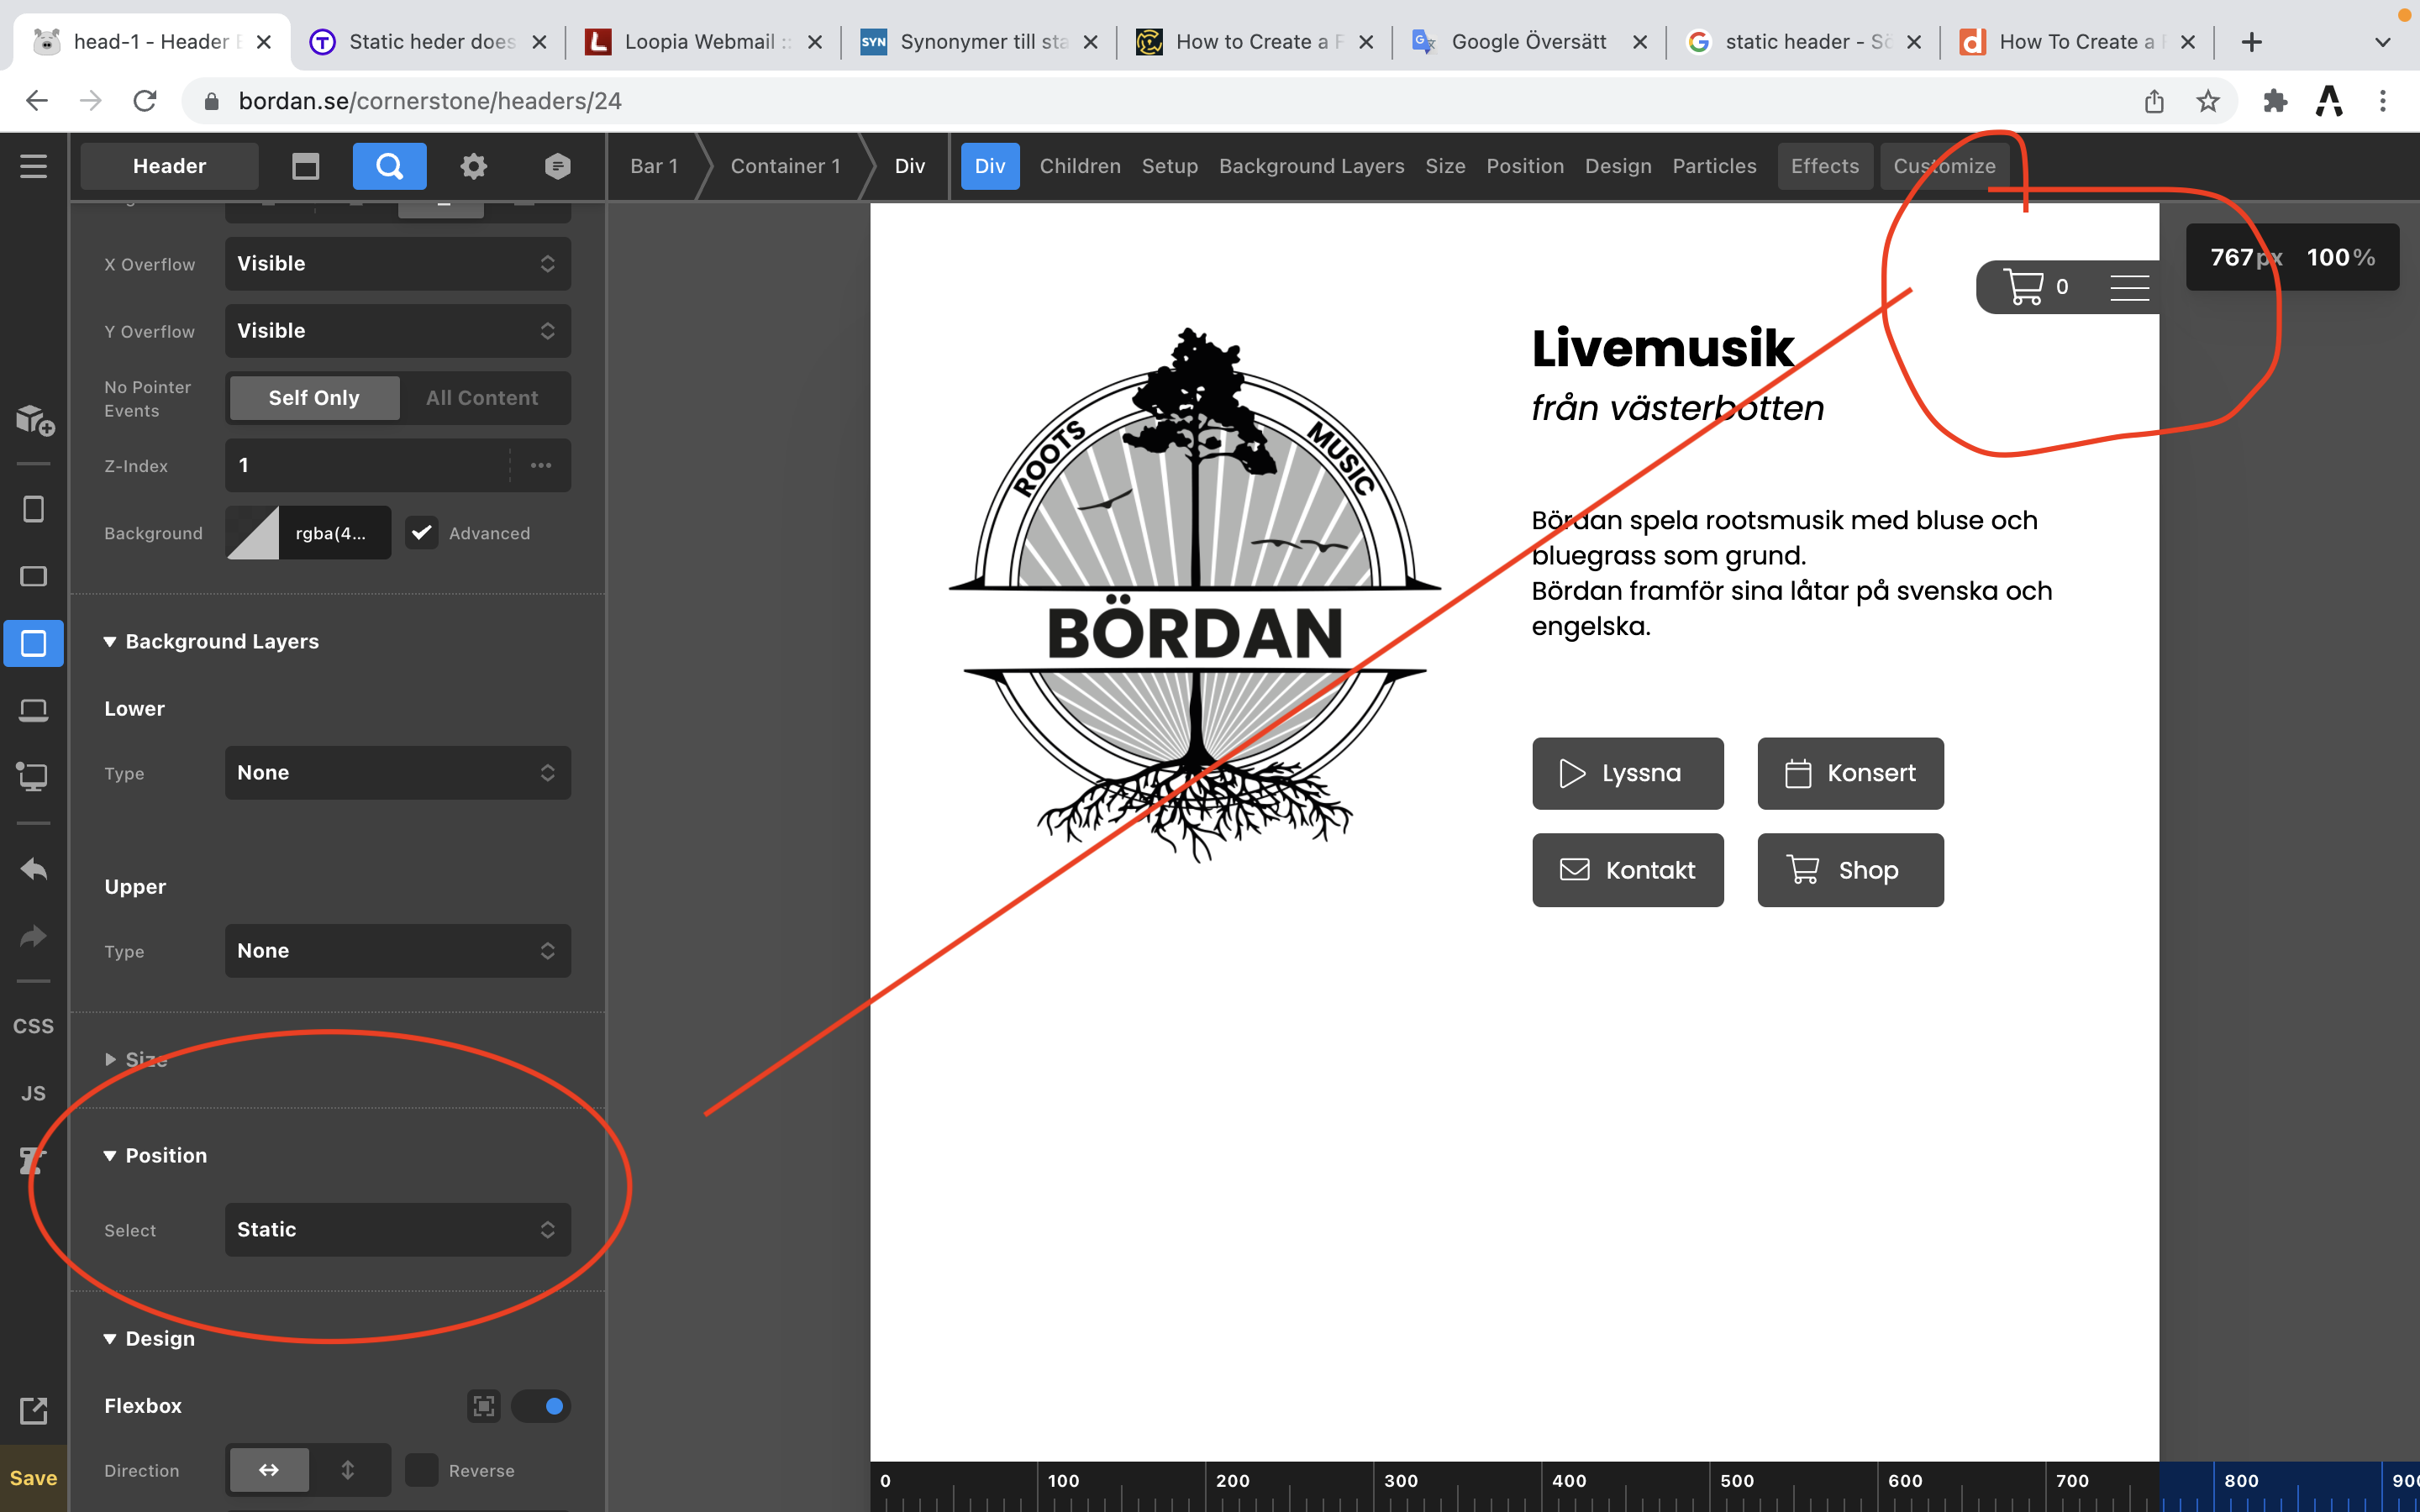Image resolution: width=2420 pixels, height=1512 pixels.
Task: Open Chrome extensions puzzle icon
Action: [x=2275, y=101]
